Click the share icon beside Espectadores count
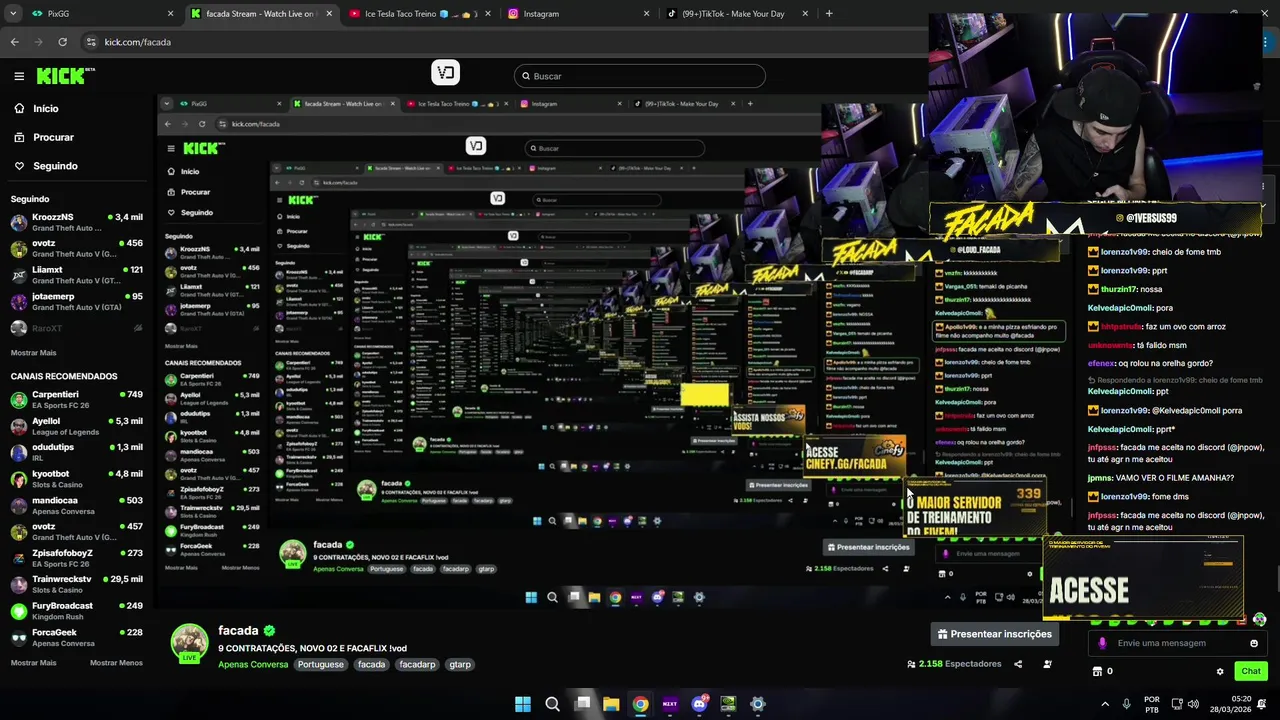 click(1018, 664)
